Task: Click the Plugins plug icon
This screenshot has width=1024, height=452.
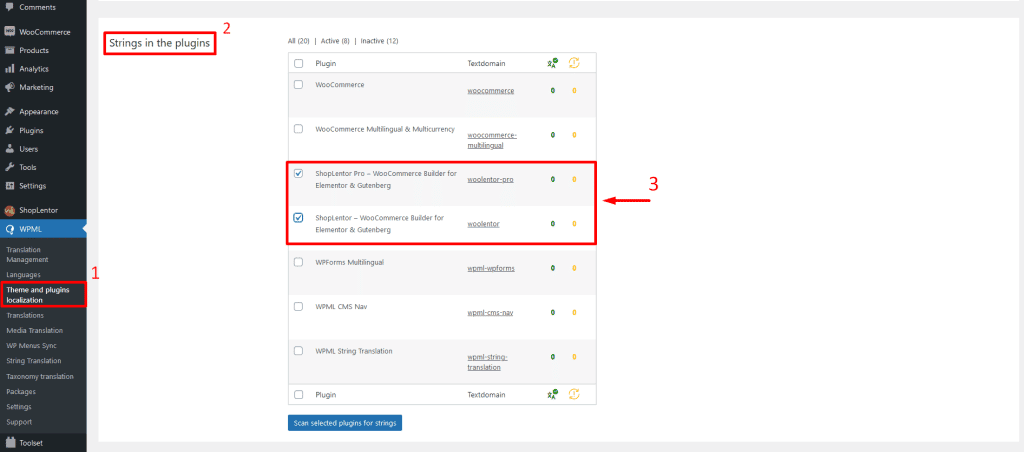Action: tap(9, 130)
